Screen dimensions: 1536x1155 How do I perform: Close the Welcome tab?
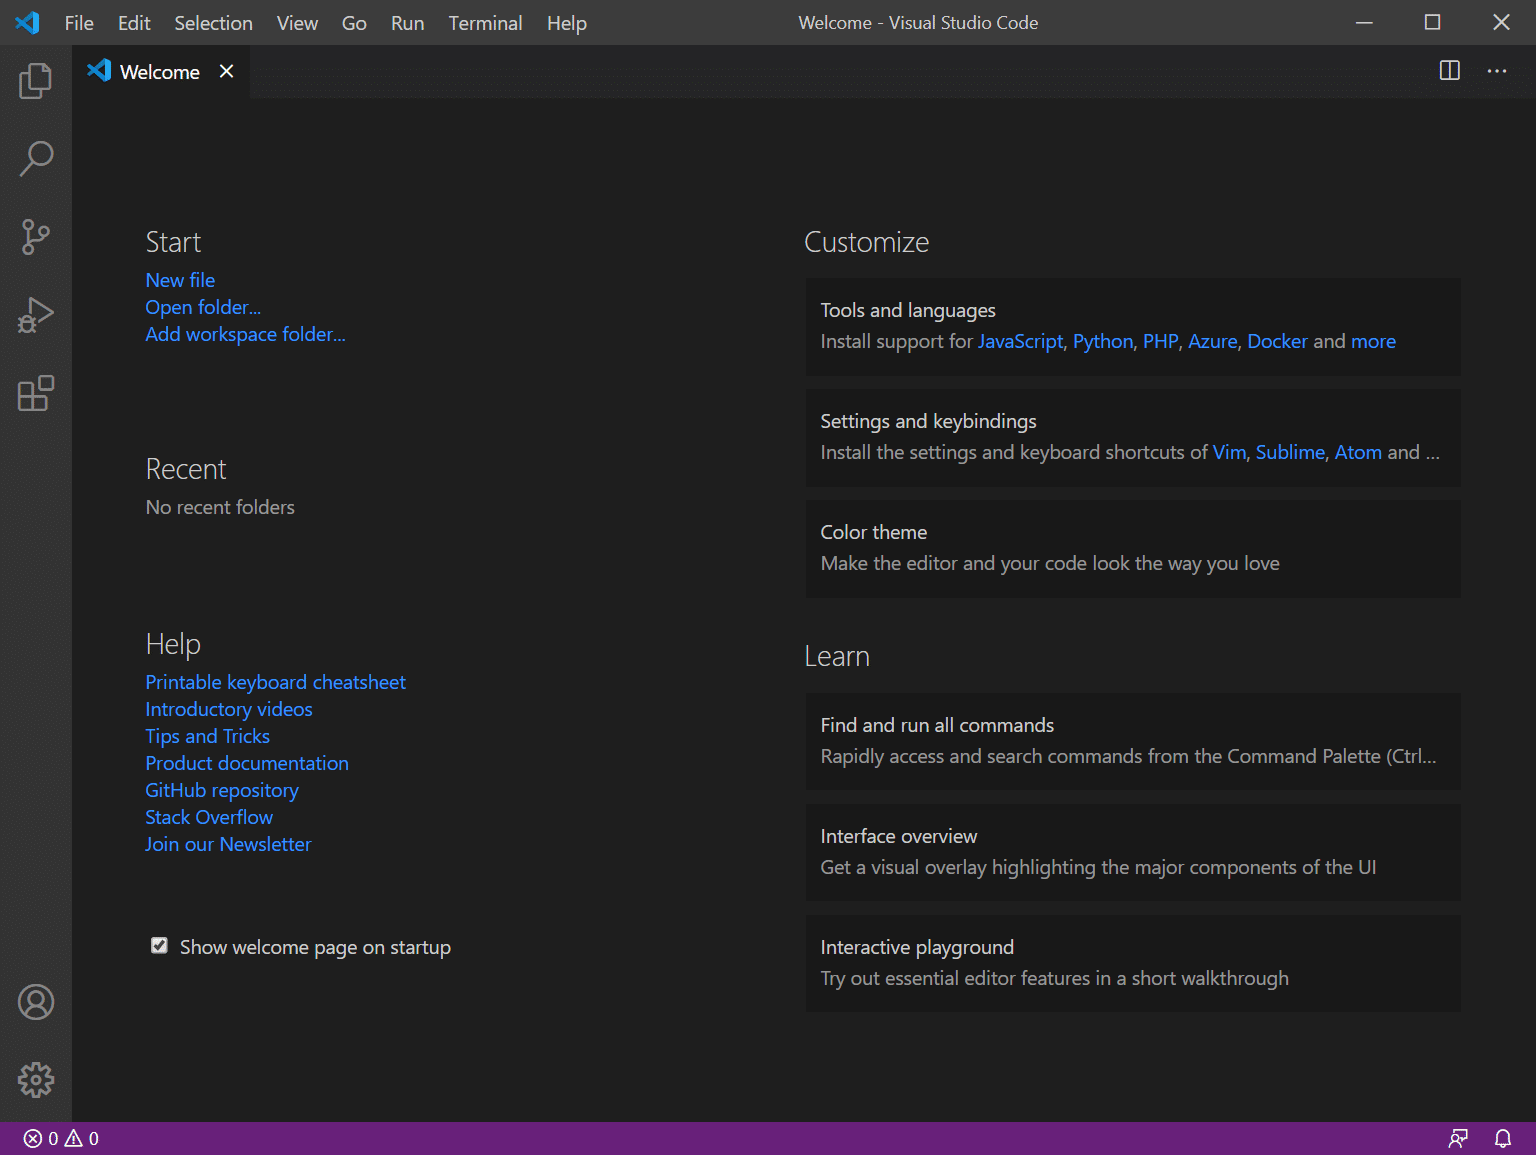[x=226, y=71]
